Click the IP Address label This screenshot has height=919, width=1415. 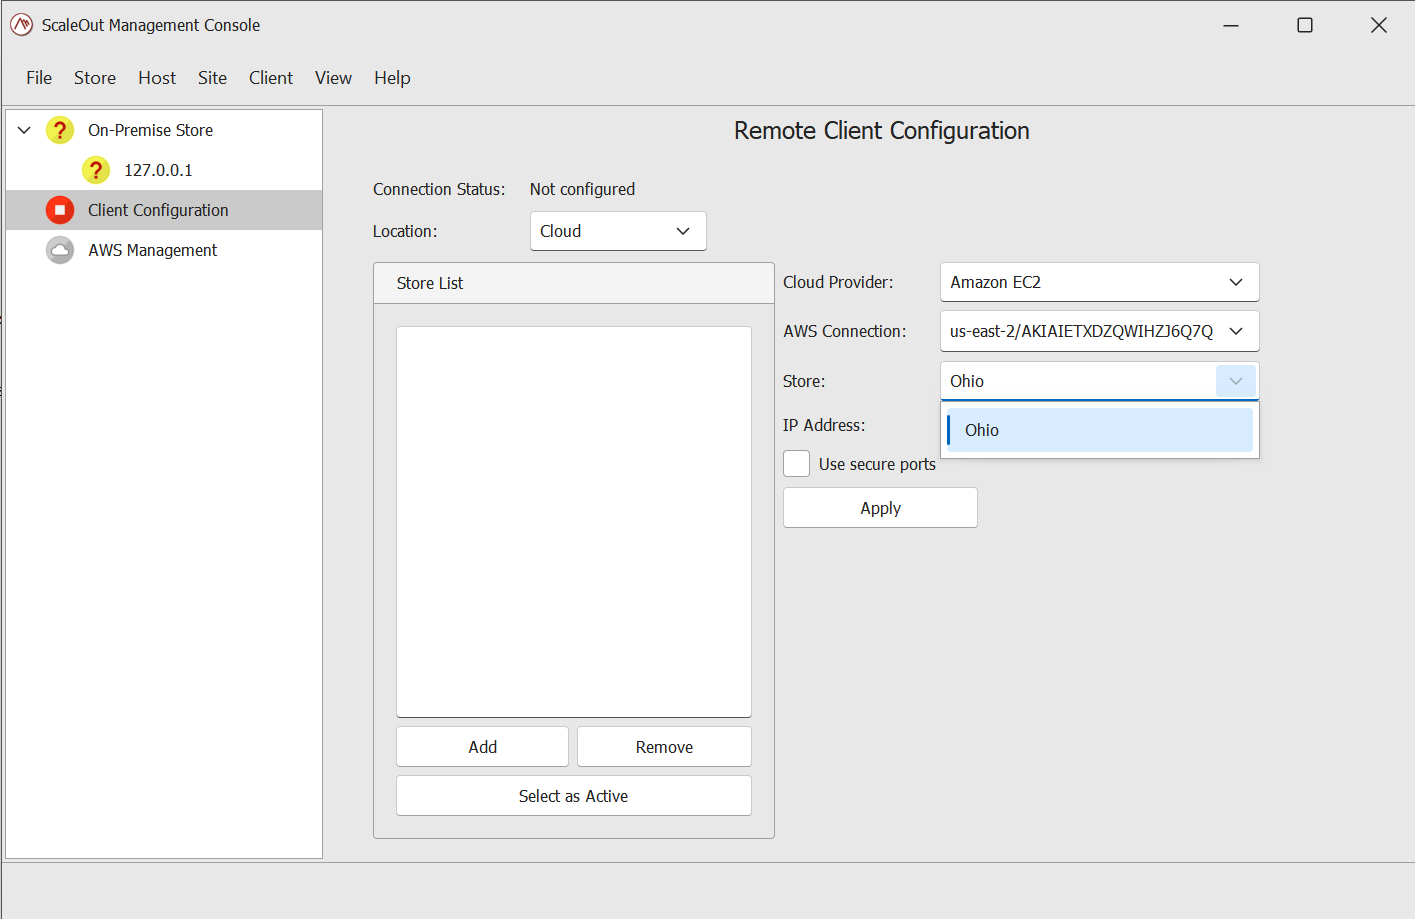click(x=824, y=425)
